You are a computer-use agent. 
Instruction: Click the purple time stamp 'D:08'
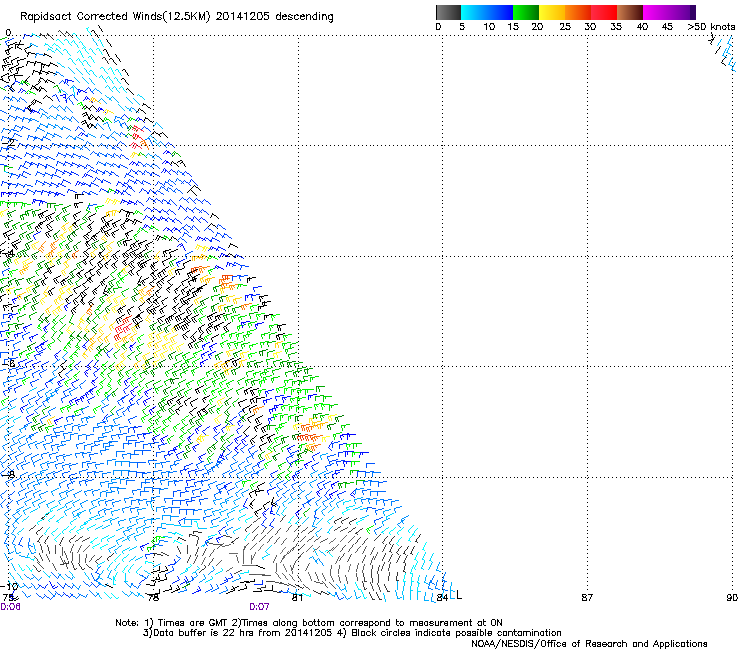point(10,607)
